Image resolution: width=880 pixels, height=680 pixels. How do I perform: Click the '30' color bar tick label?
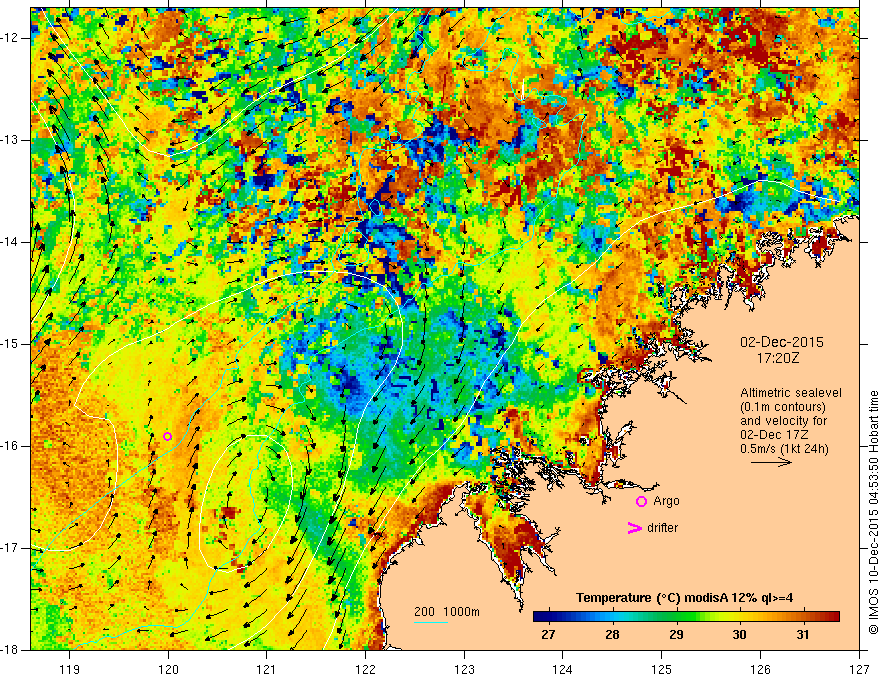740,635
